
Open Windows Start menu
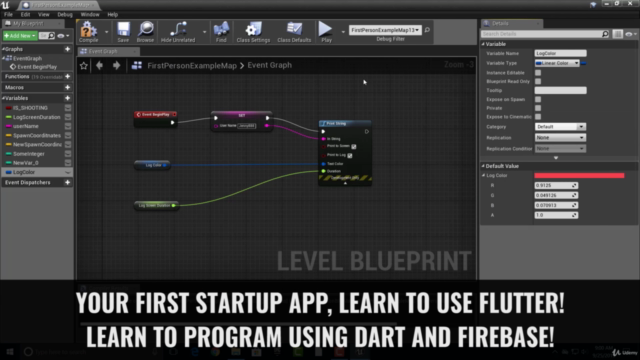coord(10,351)
